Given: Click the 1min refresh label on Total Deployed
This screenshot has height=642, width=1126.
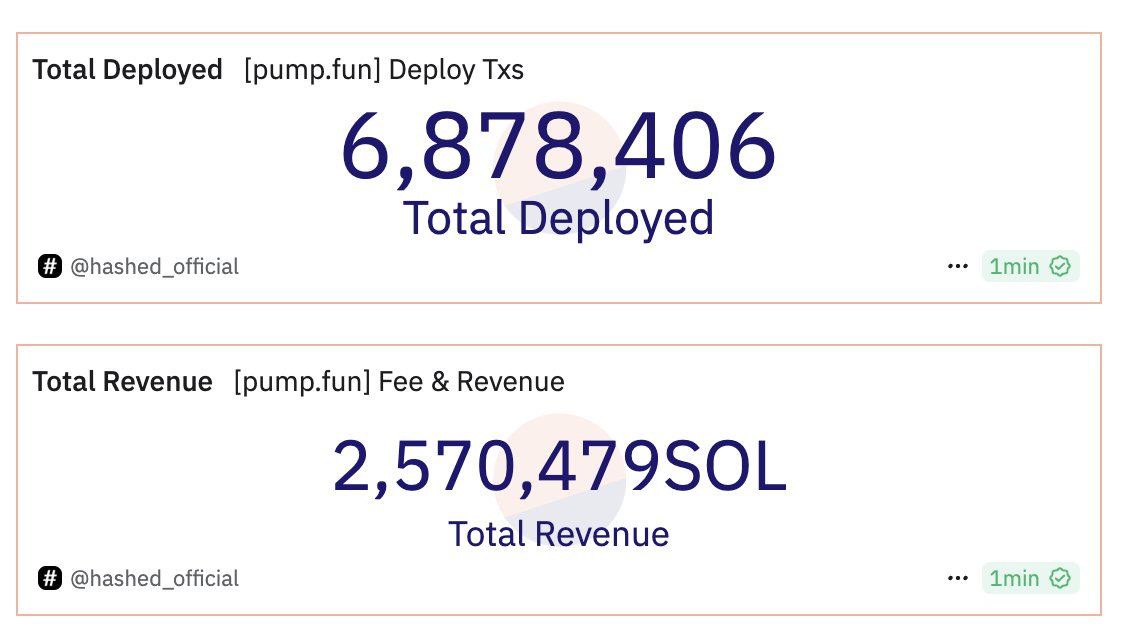Looking at the screenshot, I should (1014, 266).
